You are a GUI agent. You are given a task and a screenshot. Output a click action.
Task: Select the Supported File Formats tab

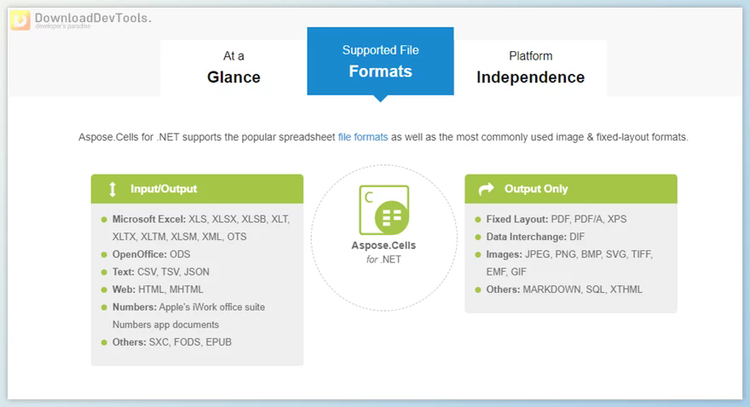[x=380, y=61]
